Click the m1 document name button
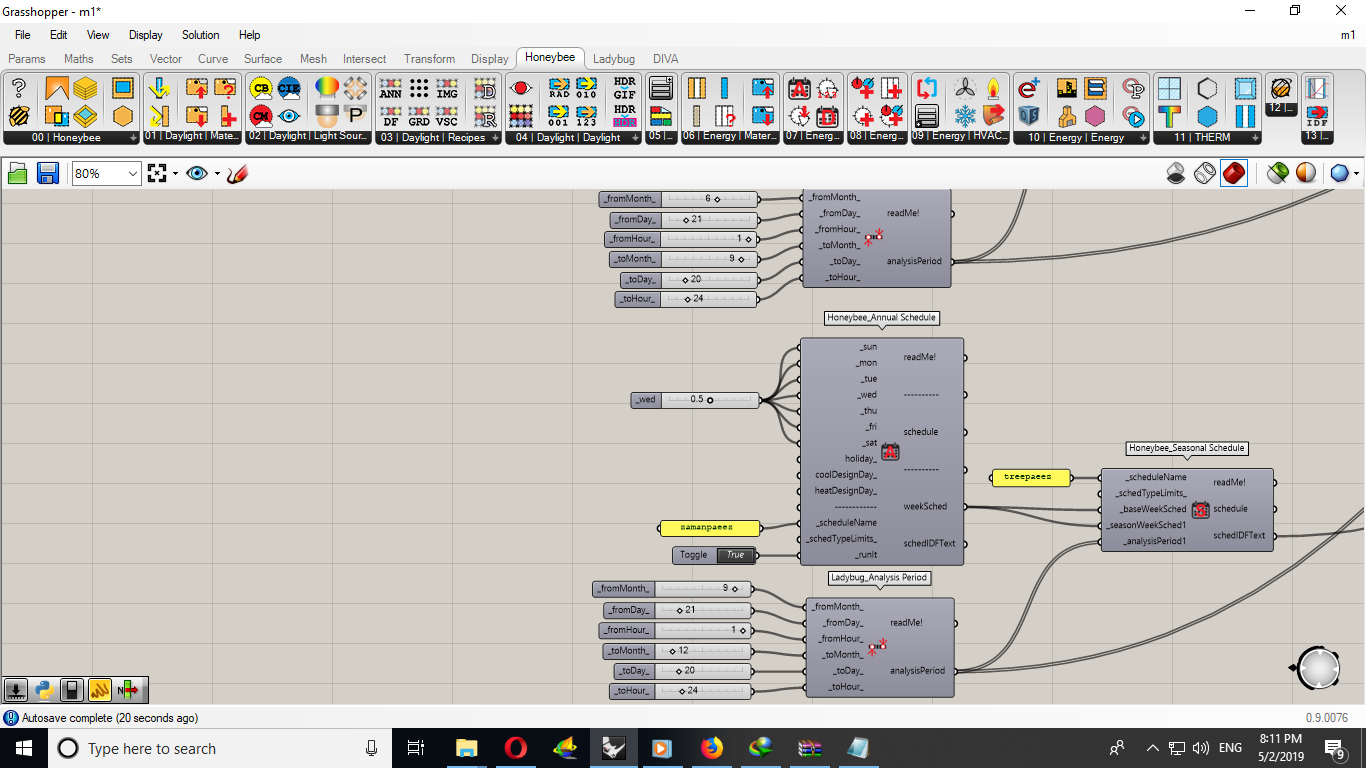This screenshot has height=768, width=1366. click(1348, 35)
